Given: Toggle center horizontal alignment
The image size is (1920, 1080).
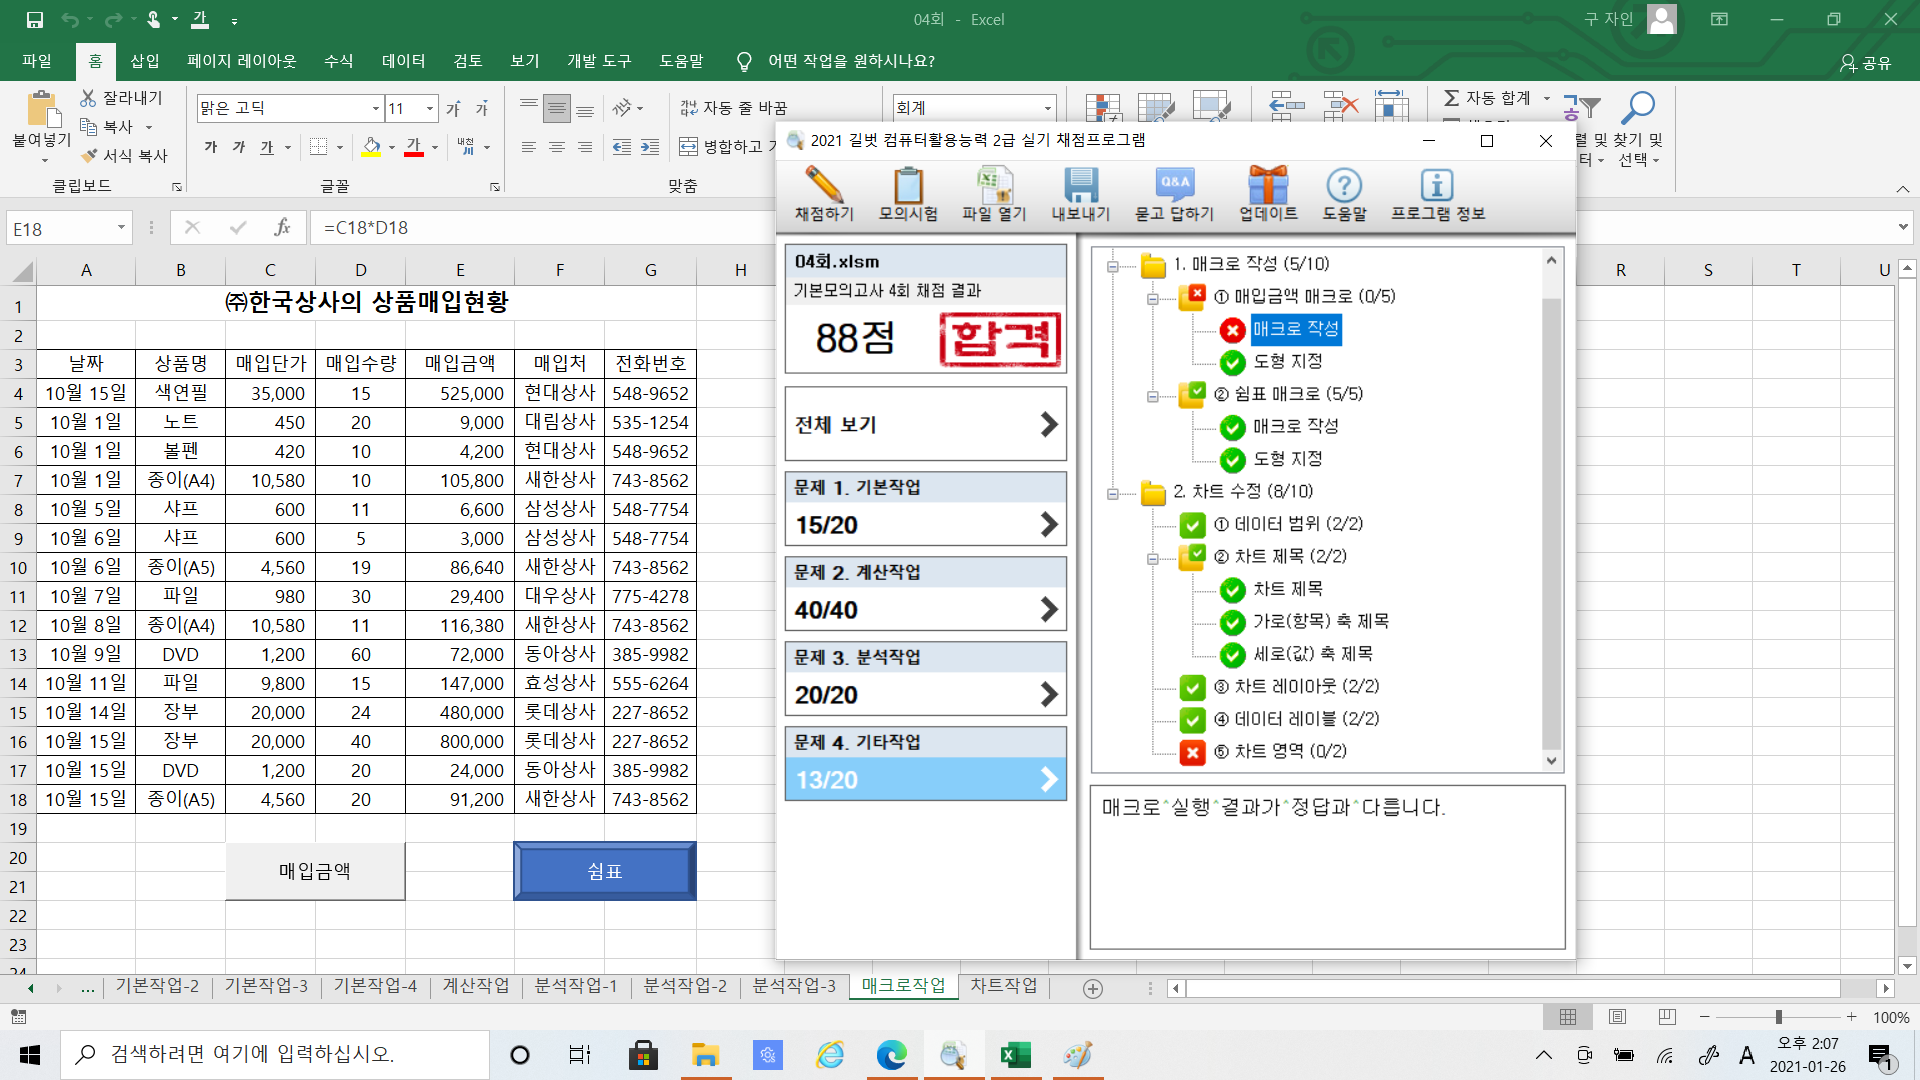Looking at the screenshot, I should click(557, 147).
